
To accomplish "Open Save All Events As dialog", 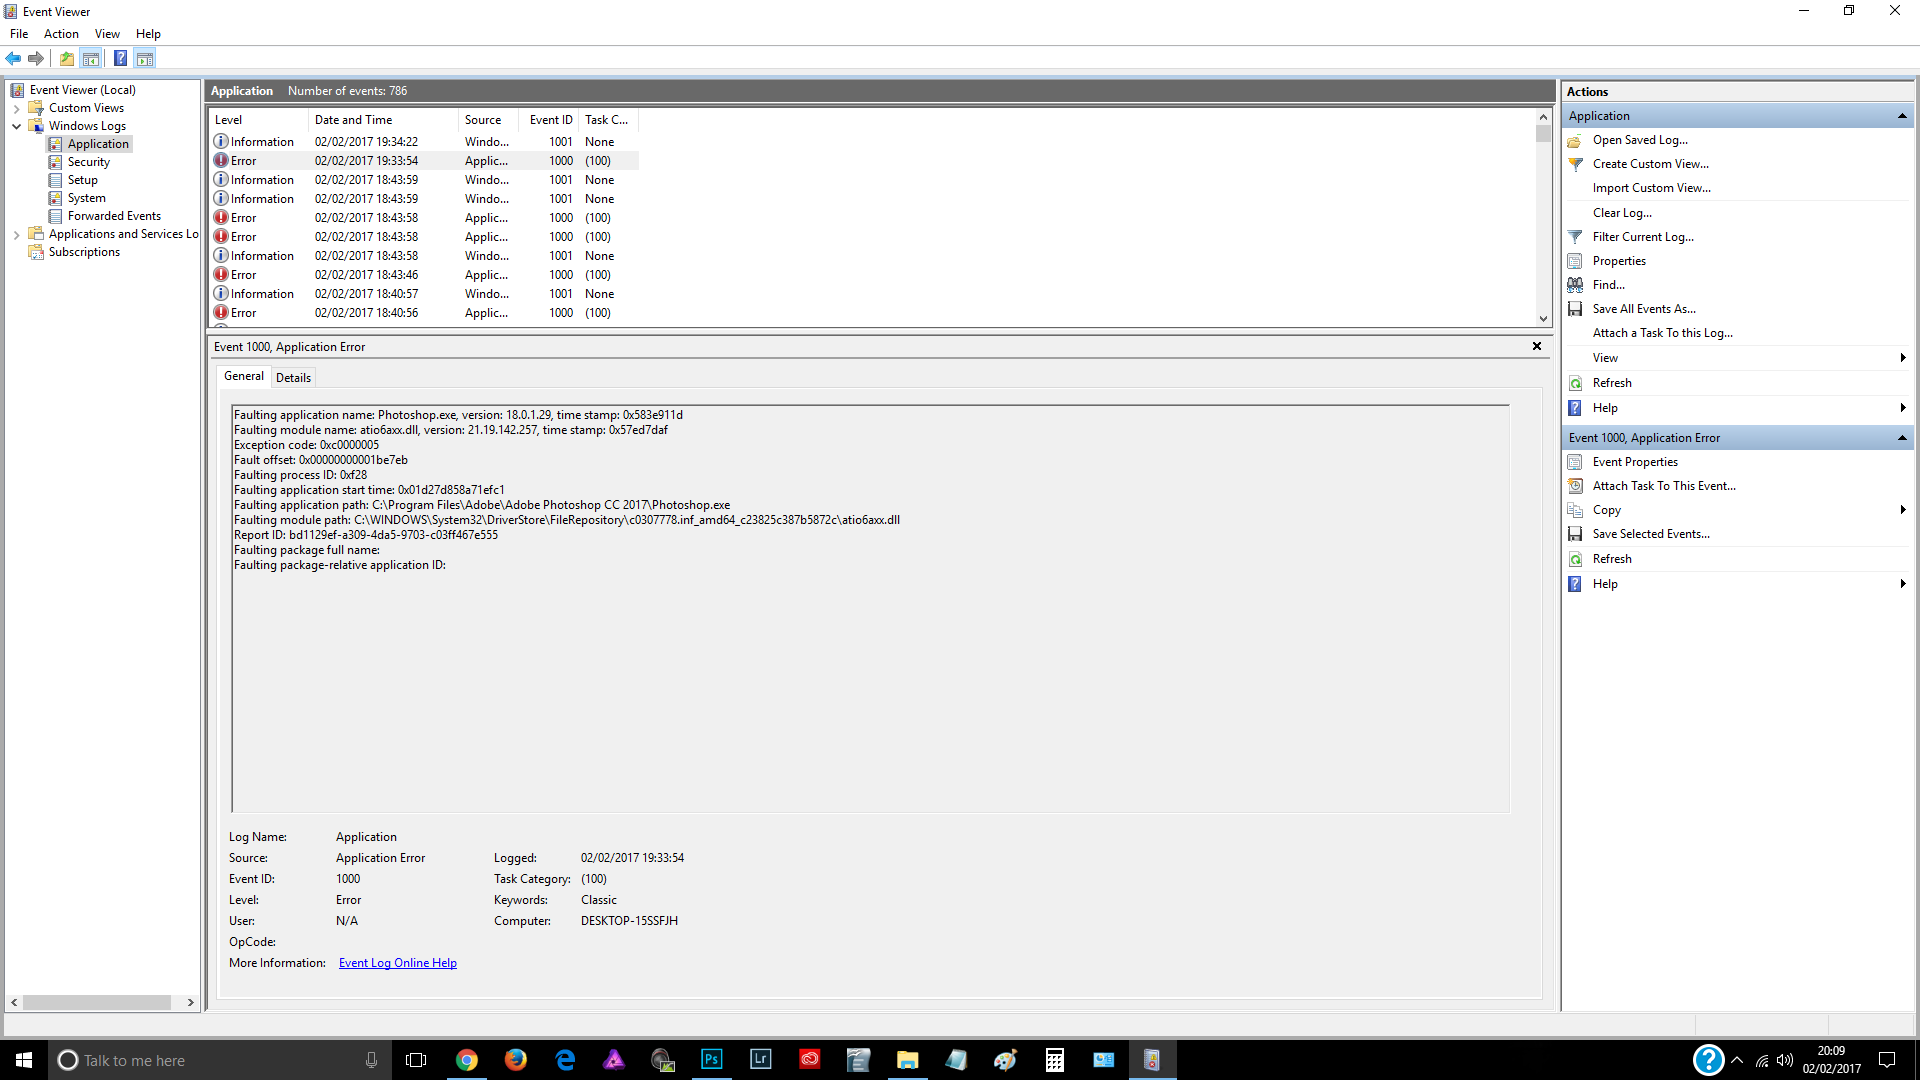I will (1643, 307).
